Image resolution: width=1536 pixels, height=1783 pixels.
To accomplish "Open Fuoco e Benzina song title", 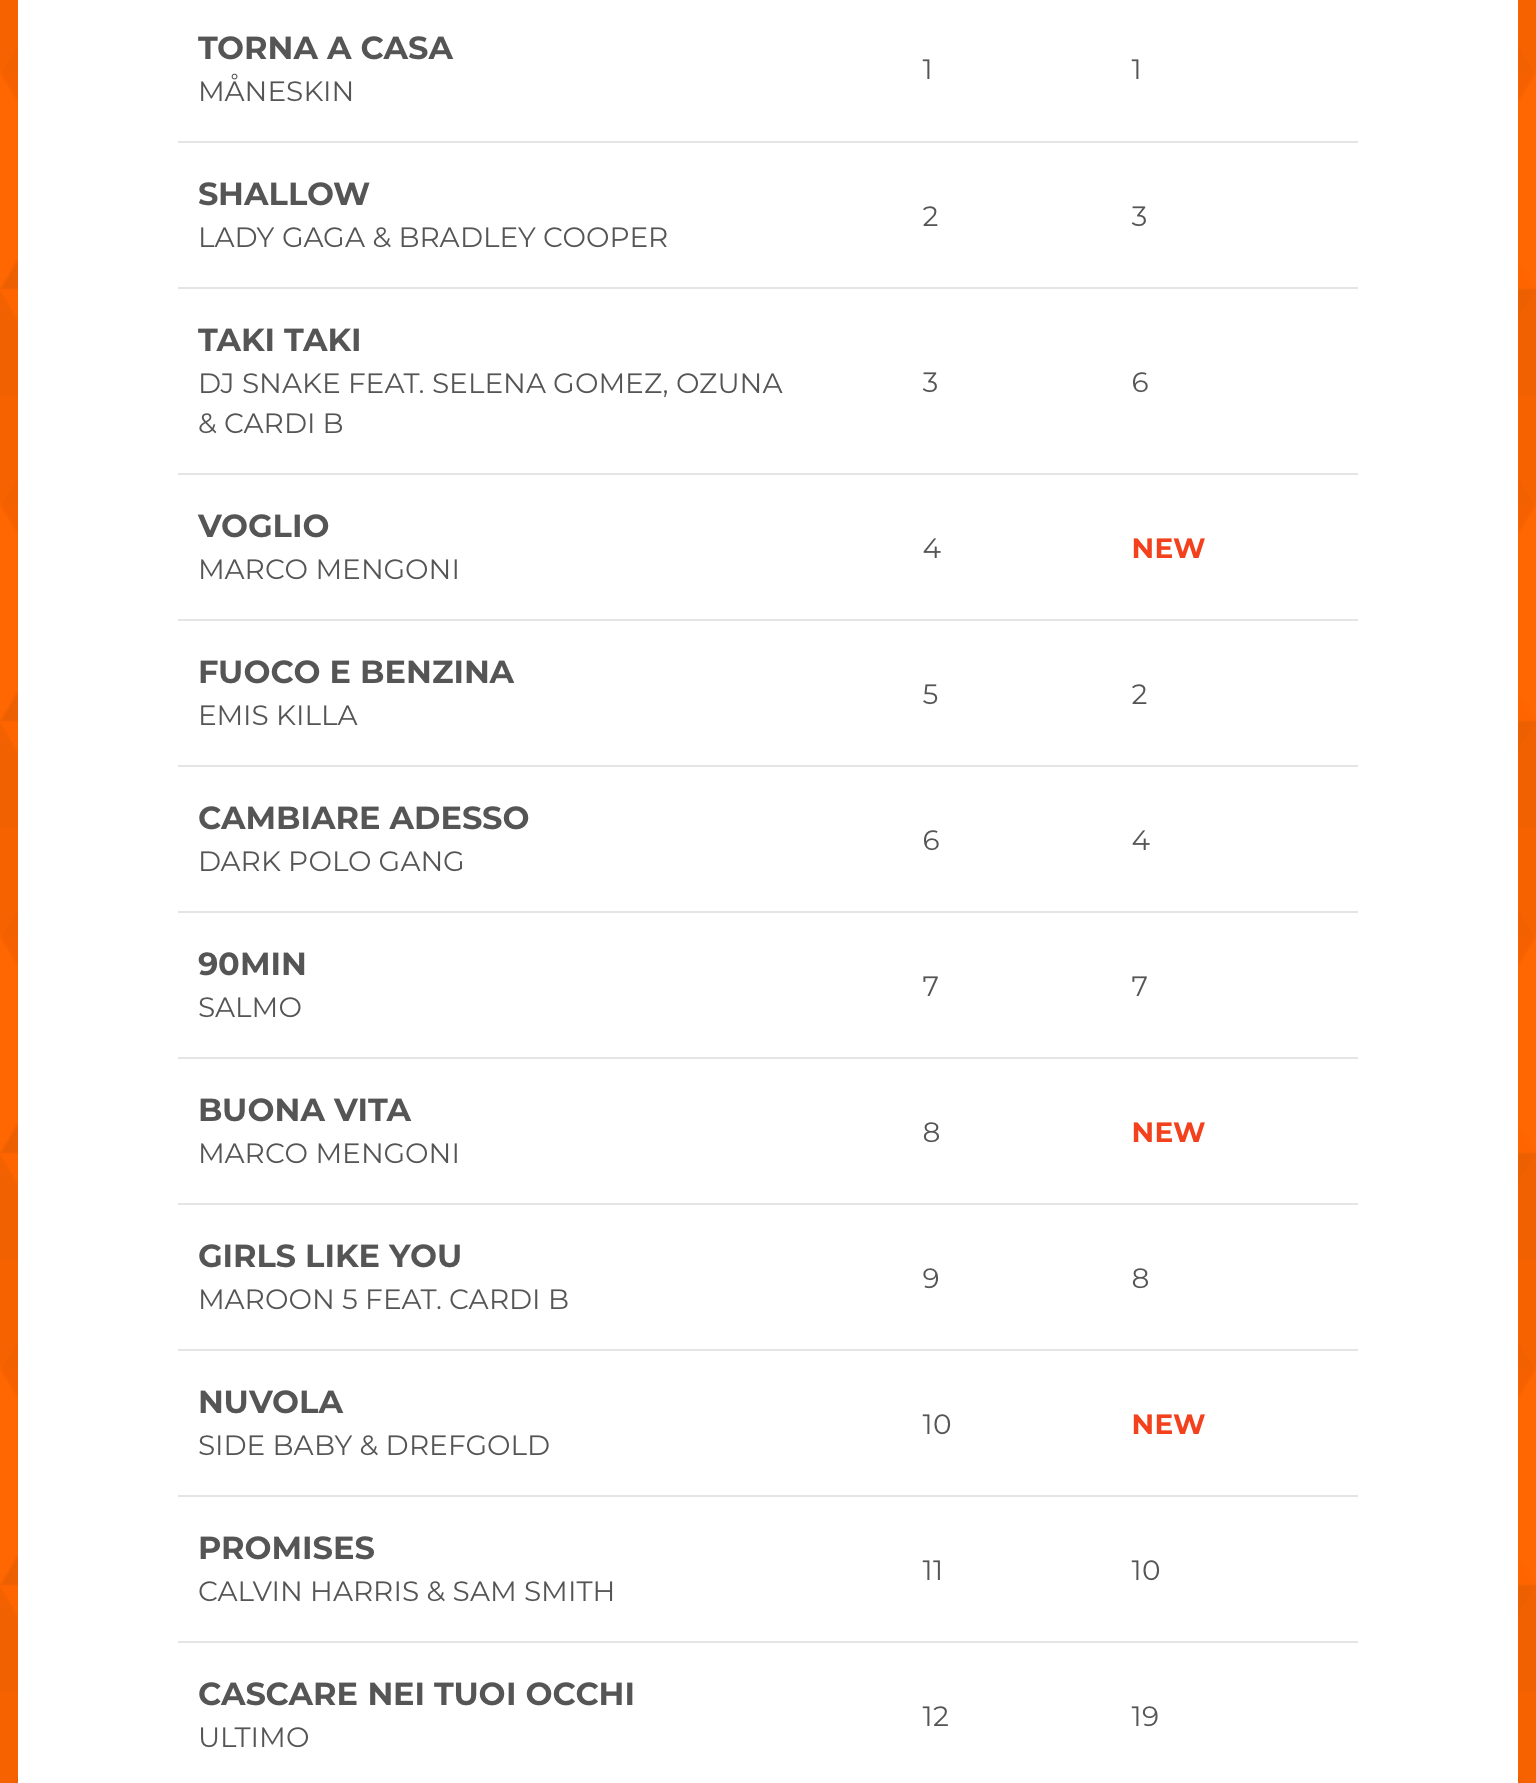I will click(x=356, y=672).
